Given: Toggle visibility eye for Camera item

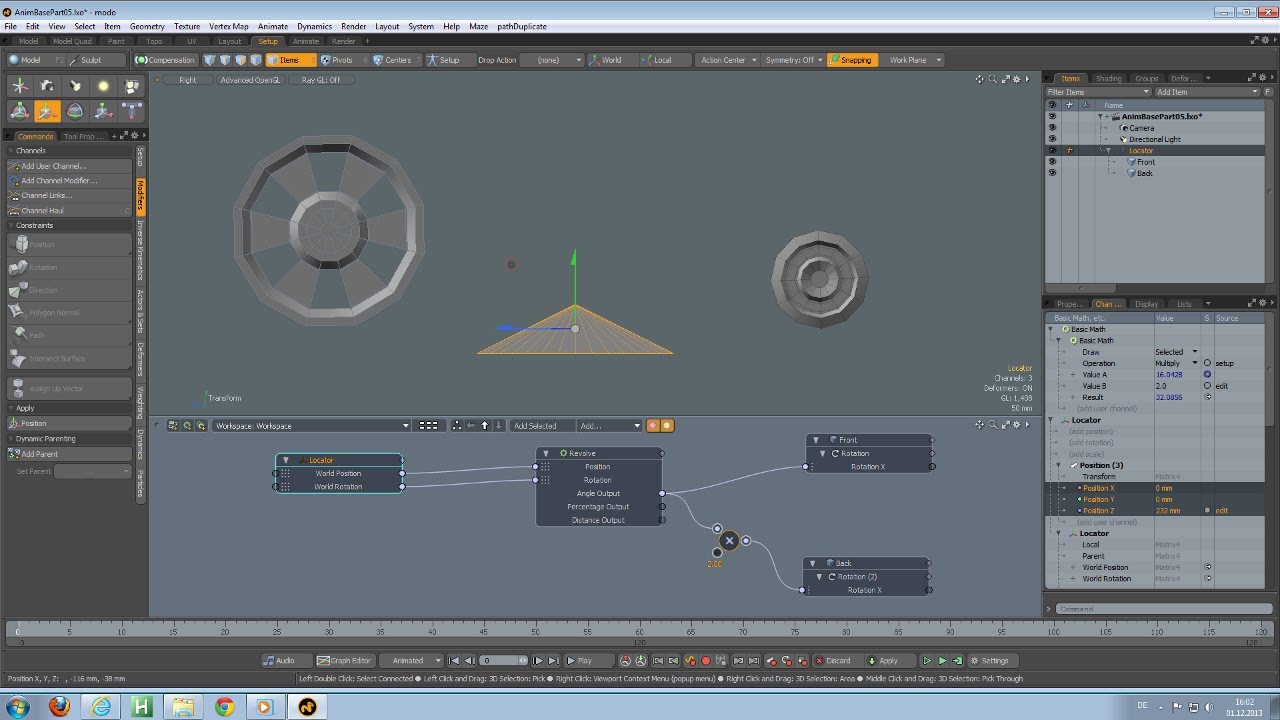Looking at the screenshot, I should [x=1052, y=128].
